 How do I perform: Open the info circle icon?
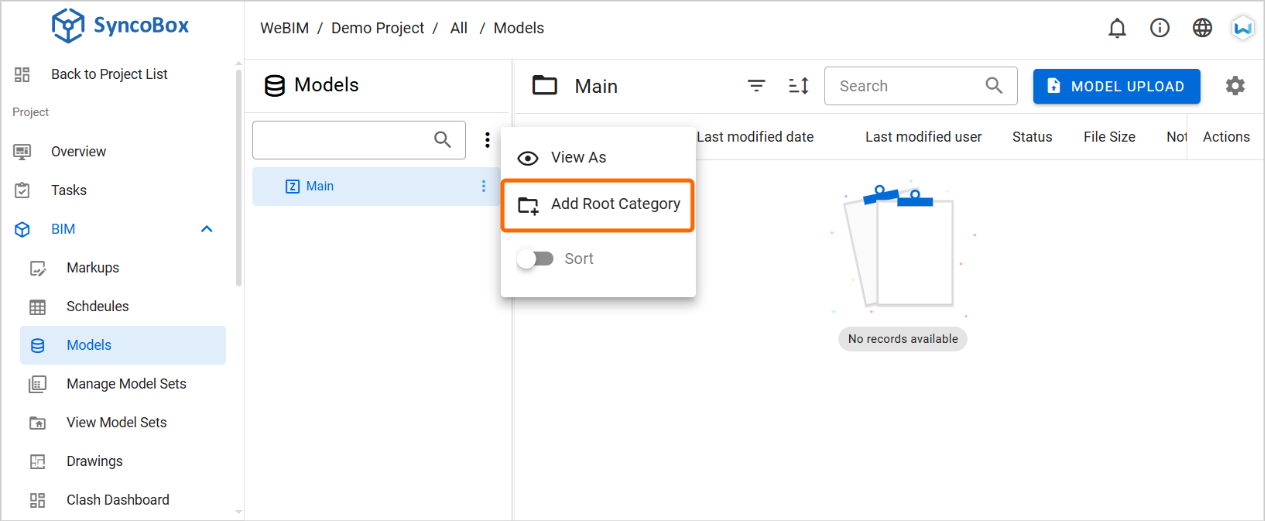click(x=1160, y=28)
